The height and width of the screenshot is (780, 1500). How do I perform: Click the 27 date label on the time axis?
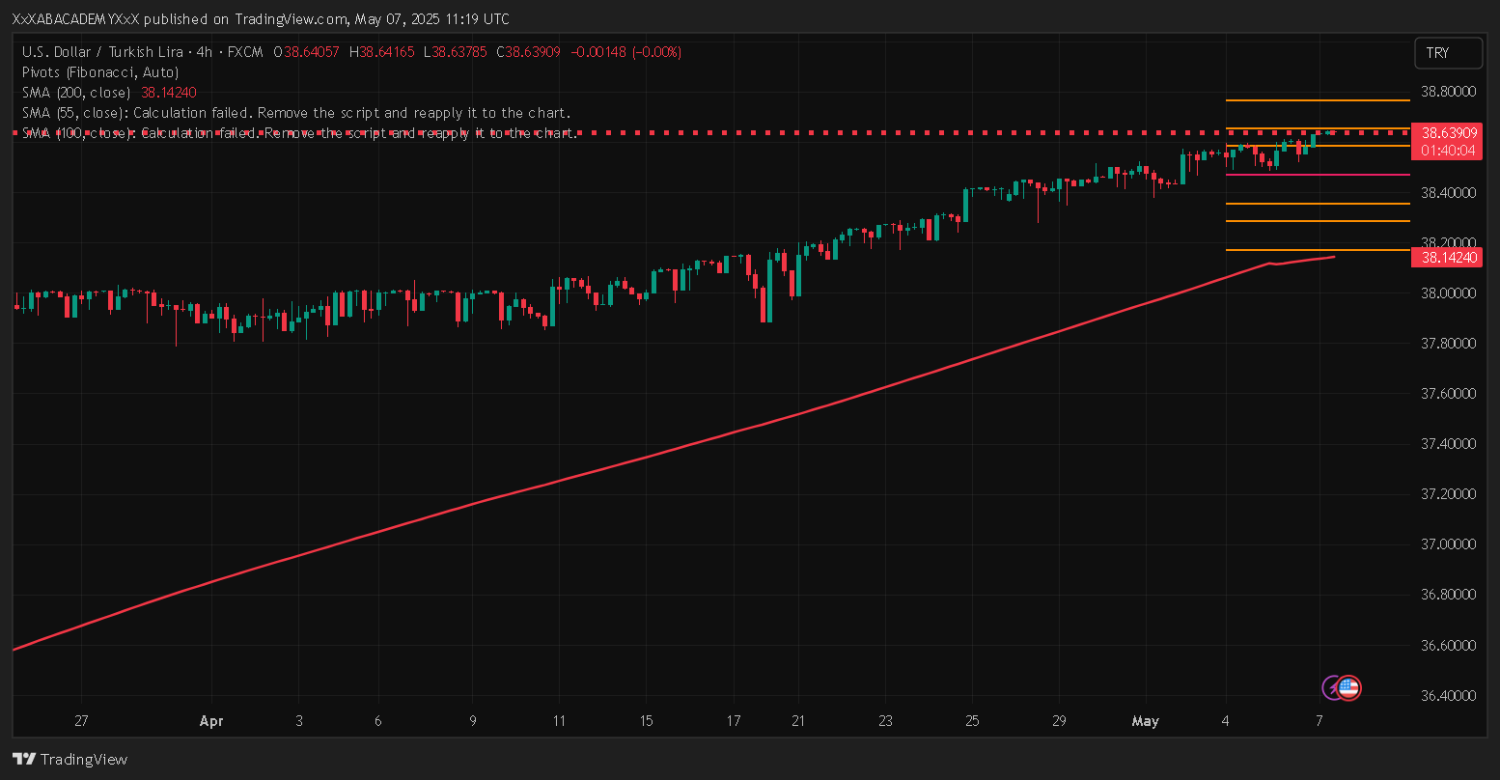tap(81, 720)
